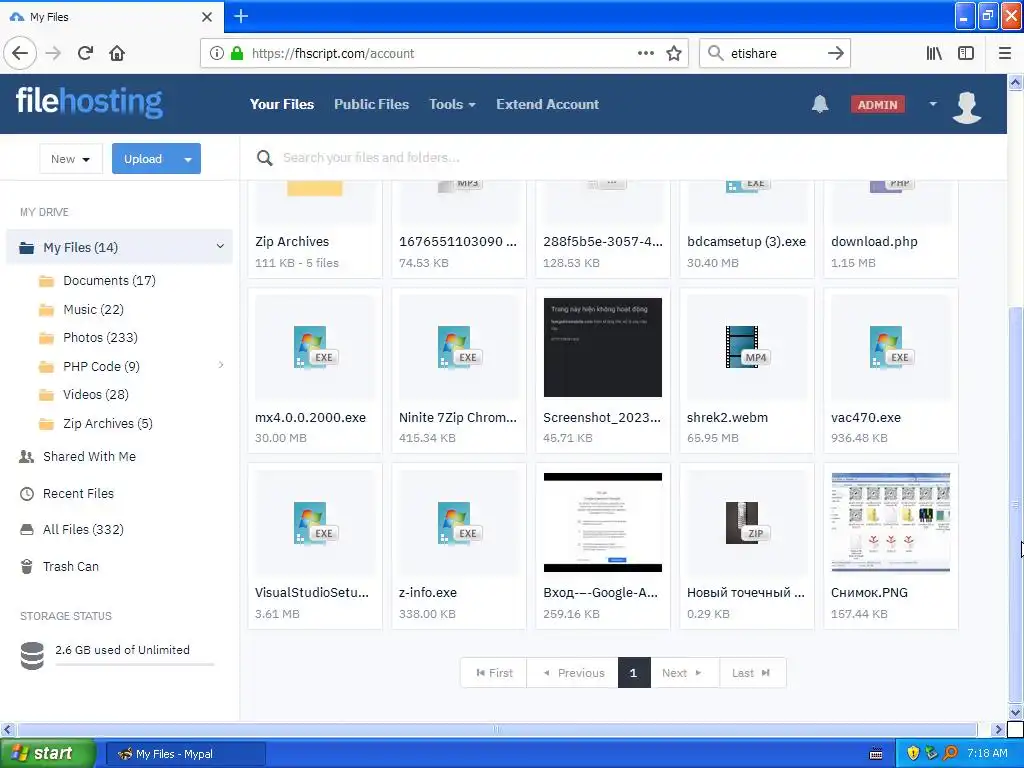Screen dimensions: 1024x768
Task: Open Public Files navigation item
Action: pyautogui.click(x=372, y=104)
